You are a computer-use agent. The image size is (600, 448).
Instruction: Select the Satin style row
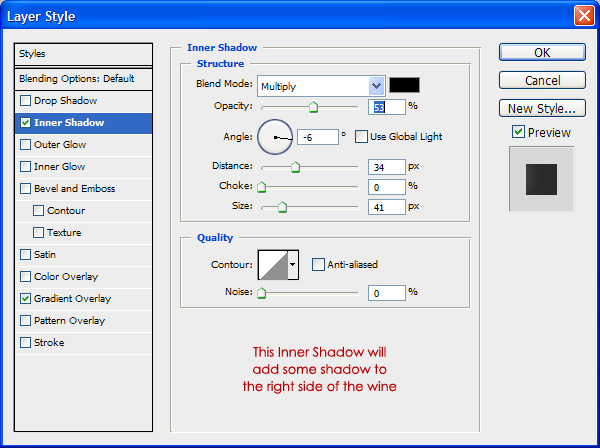(83, 254)
